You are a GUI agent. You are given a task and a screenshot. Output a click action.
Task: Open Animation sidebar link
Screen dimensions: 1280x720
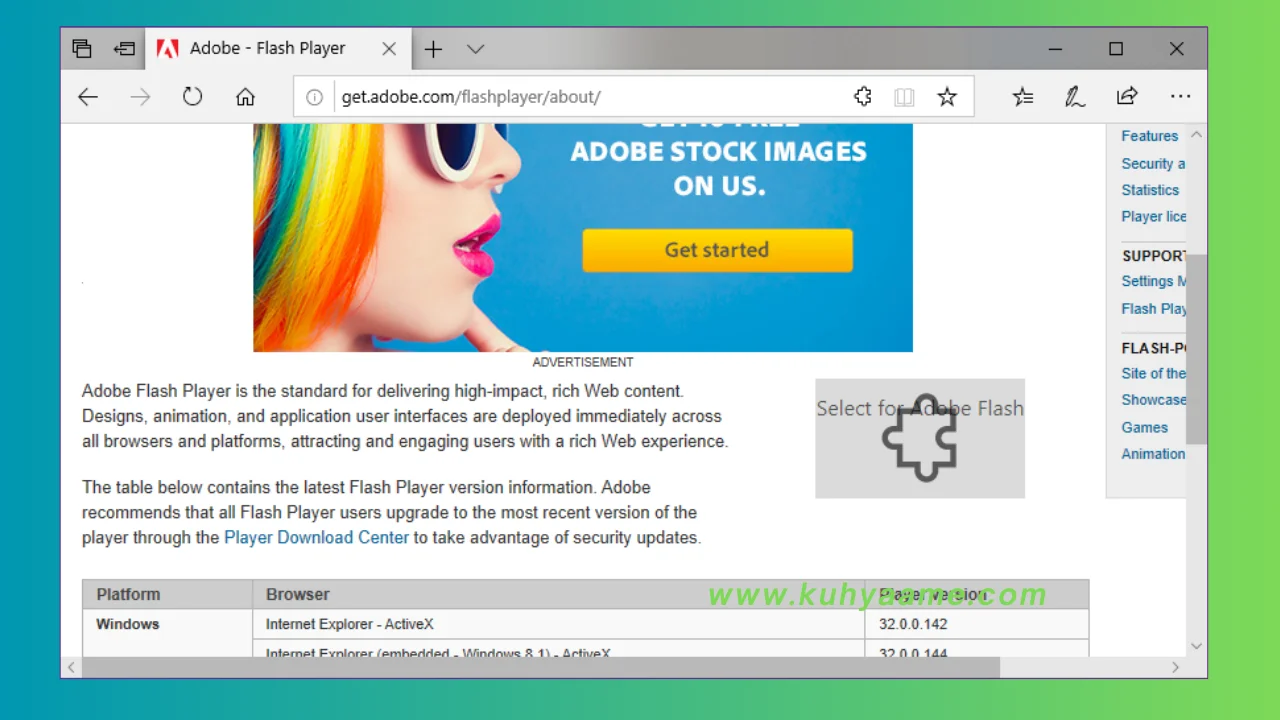pyautogui.click(x=1153, y=453)
